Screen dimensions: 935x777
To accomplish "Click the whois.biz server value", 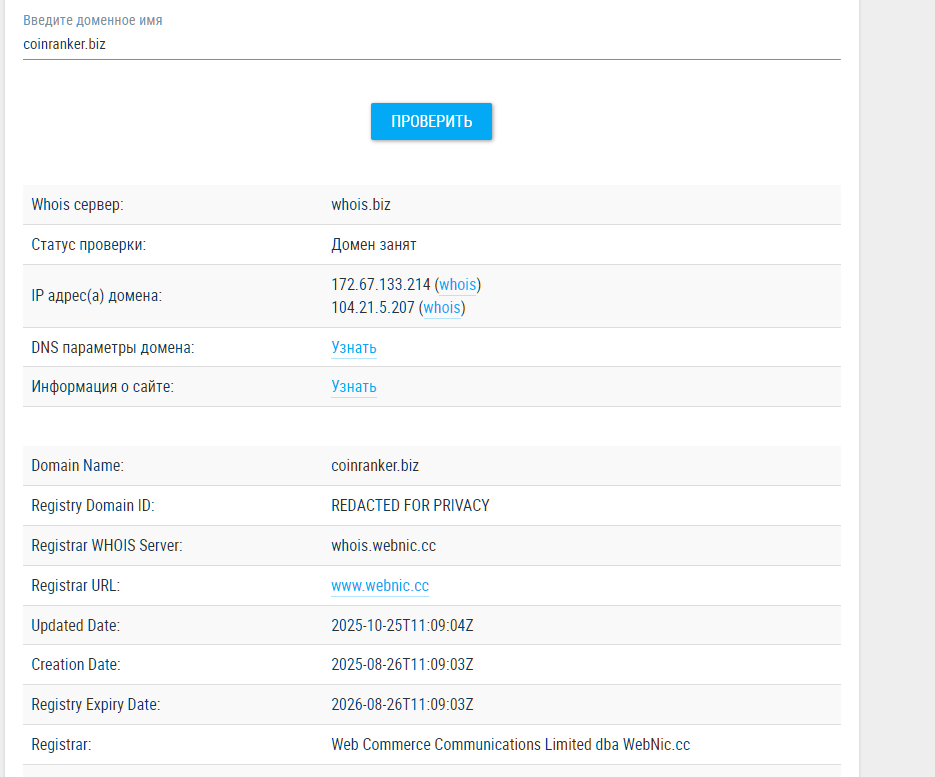I will (x=361, y=204).
